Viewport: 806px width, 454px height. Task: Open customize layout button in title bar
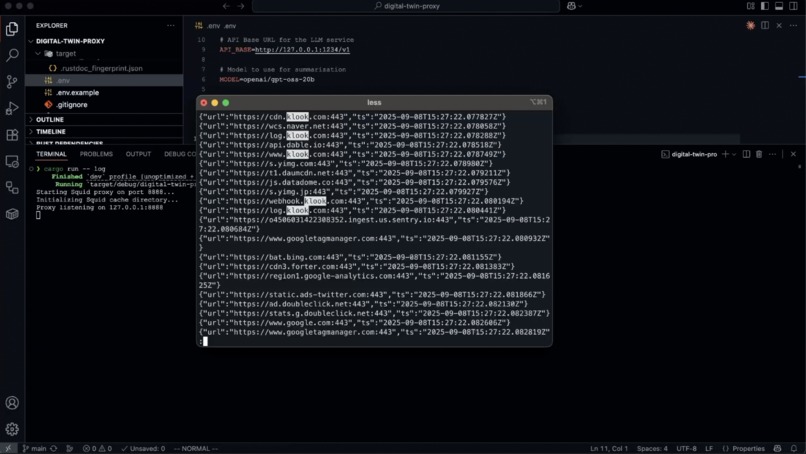(750, 6)
